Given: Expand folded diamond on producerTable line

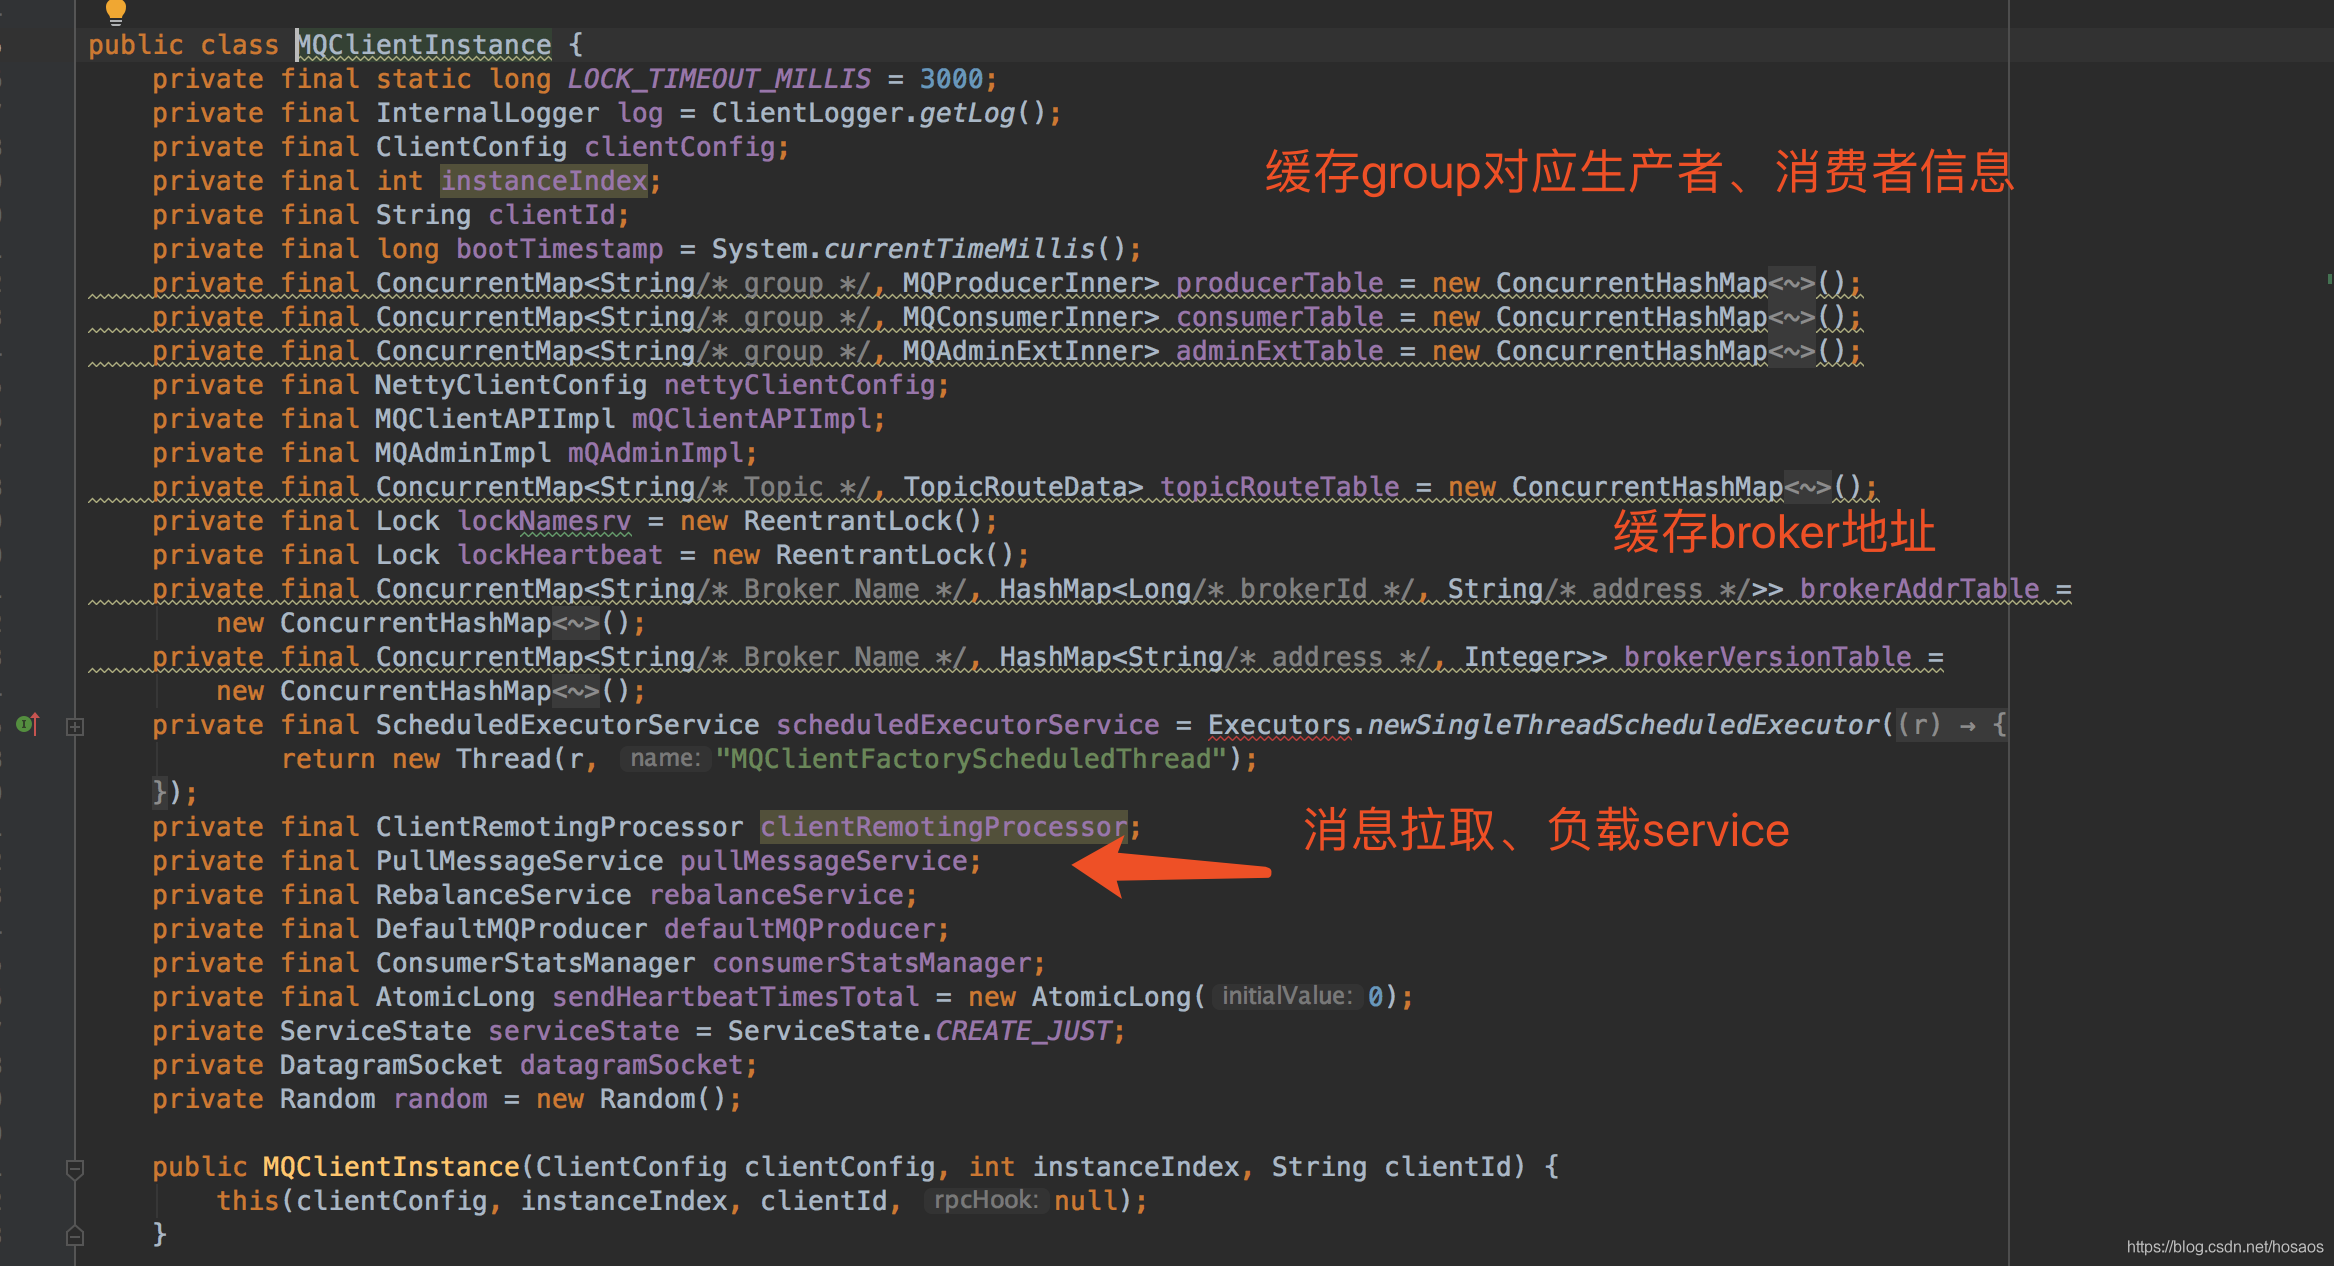Looking at the screenshot, I should (x=1791, y=284).
